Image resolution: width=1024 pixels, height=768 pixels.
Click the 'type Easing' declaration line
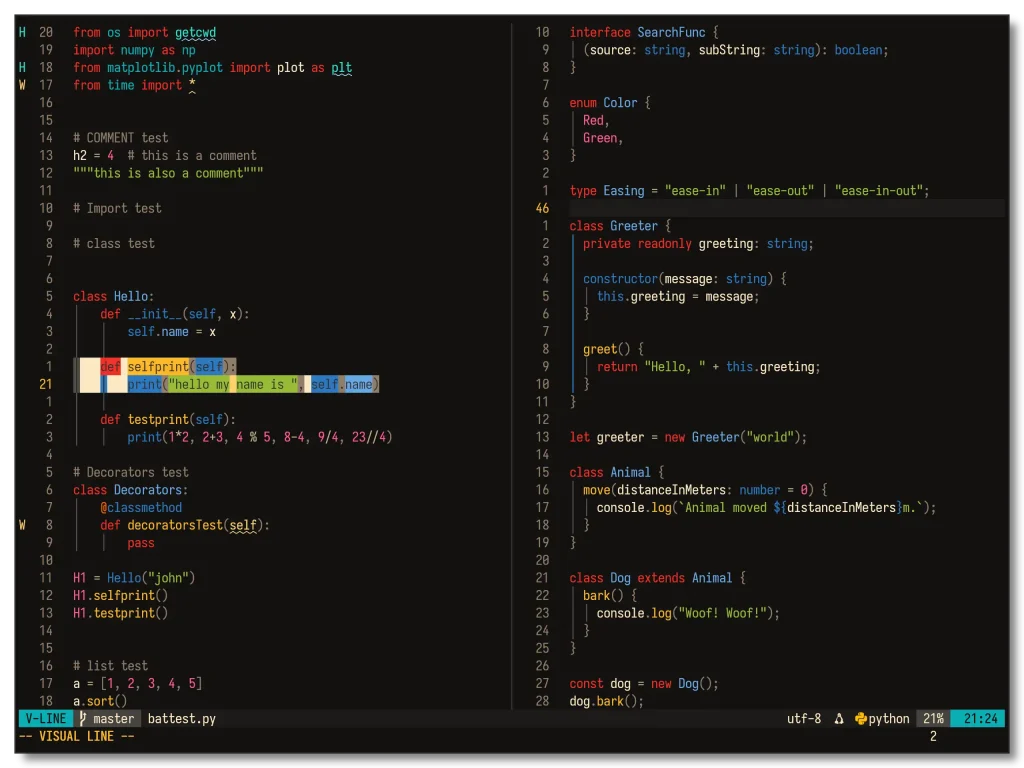749,191
